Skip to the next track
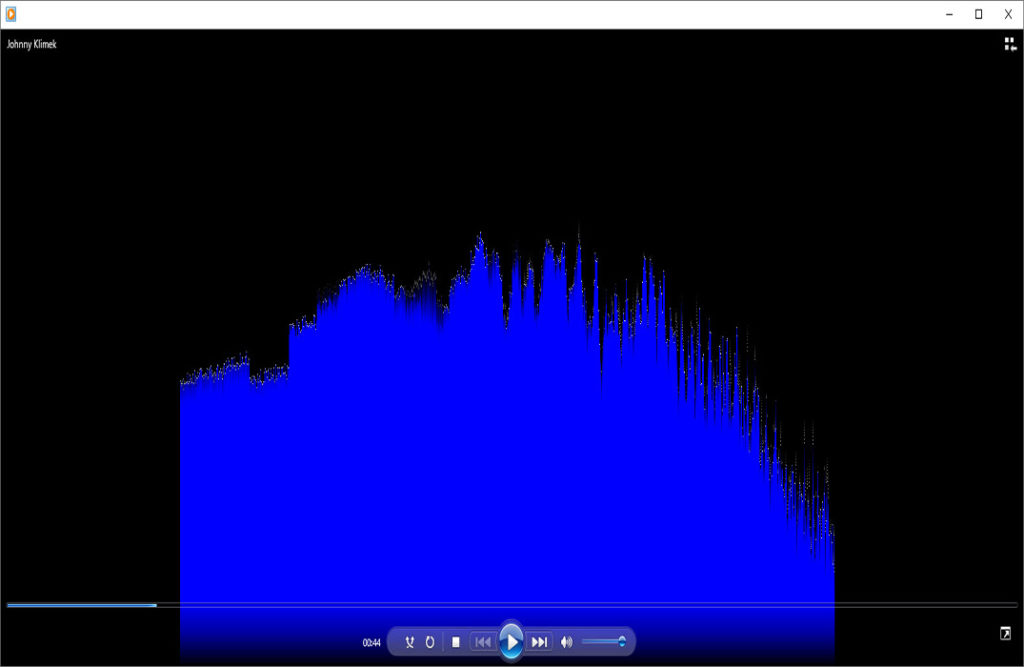 tap(539, 642)
